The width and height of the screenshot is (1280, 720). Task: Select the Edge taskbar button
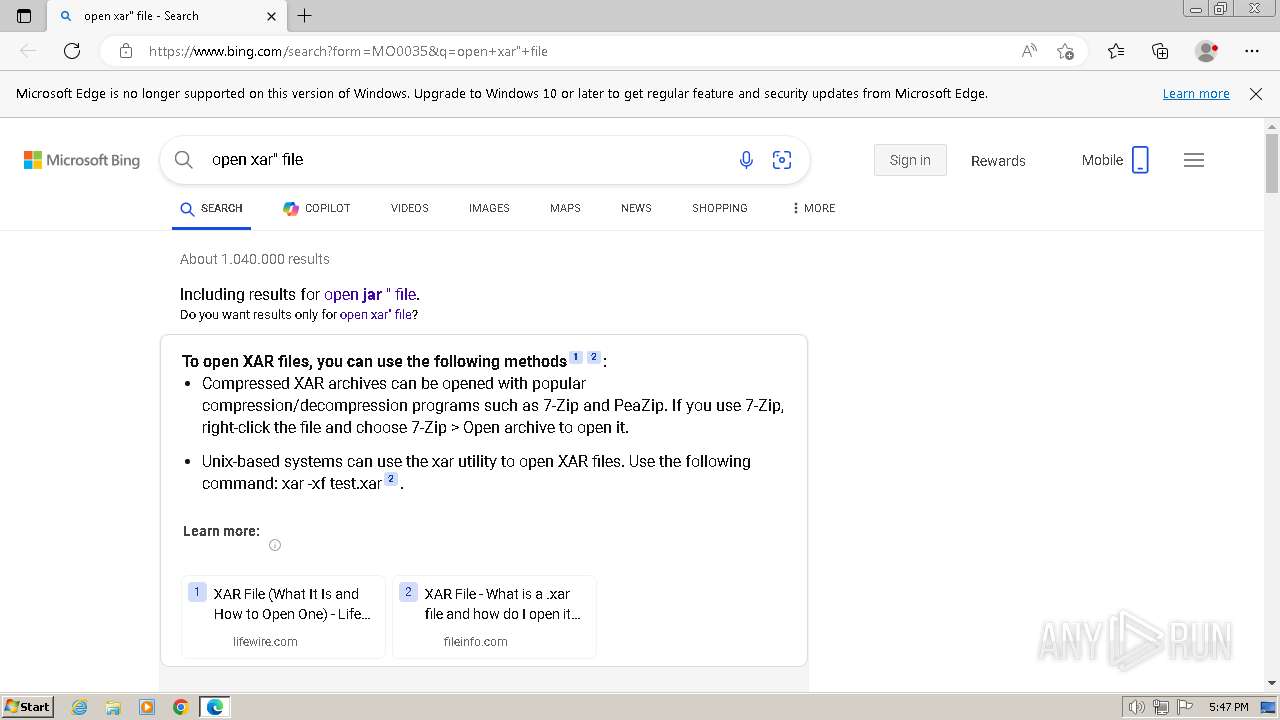pyautogui.click(x=215, y=707)
